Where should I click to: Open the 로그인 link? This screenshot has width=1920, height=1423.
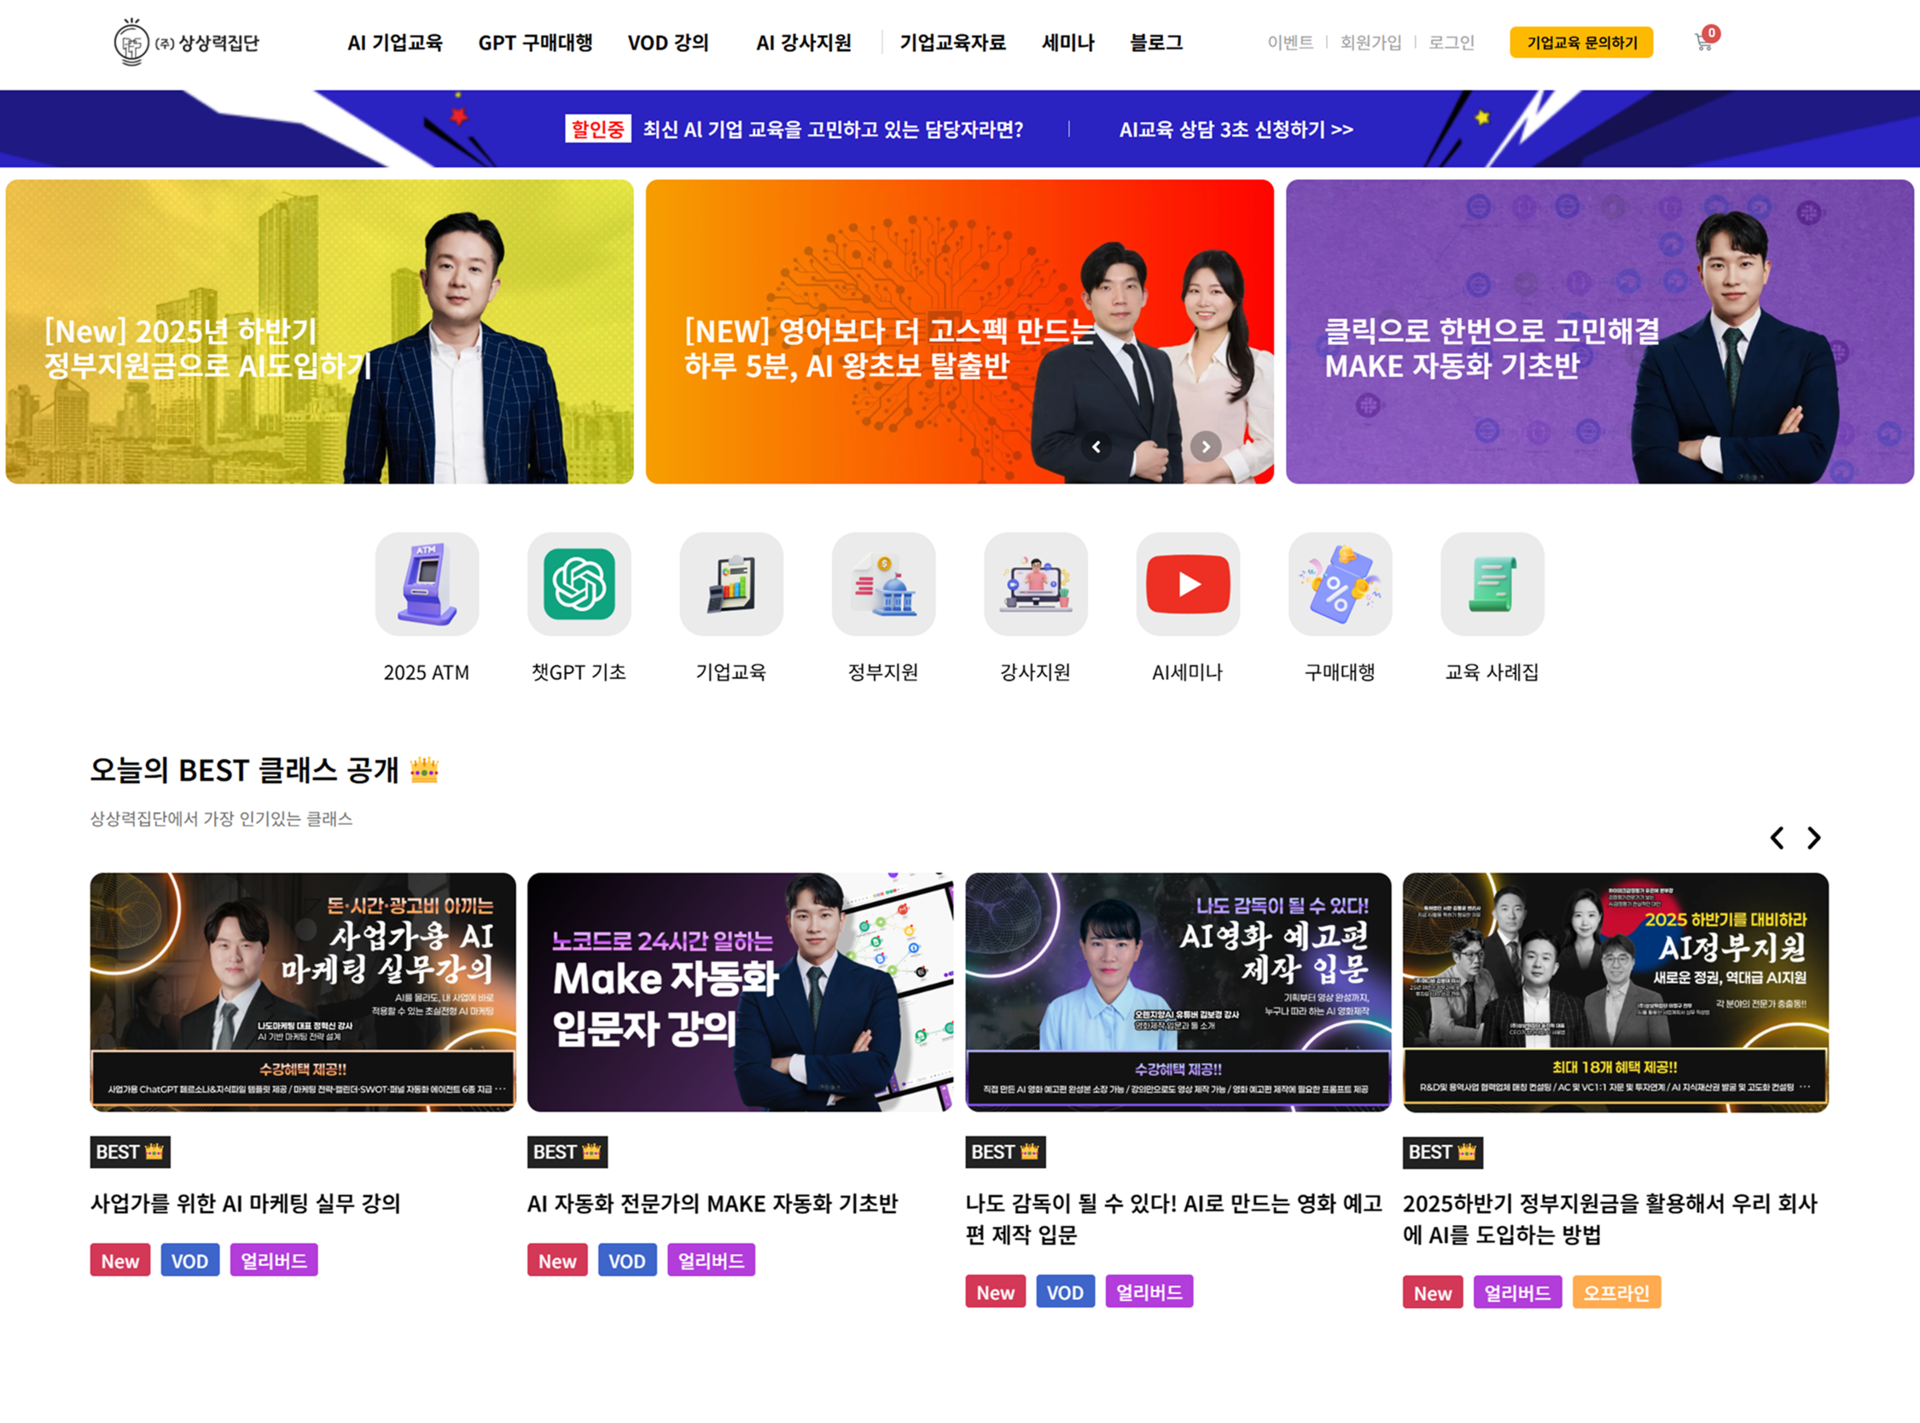pos(1451,43)
